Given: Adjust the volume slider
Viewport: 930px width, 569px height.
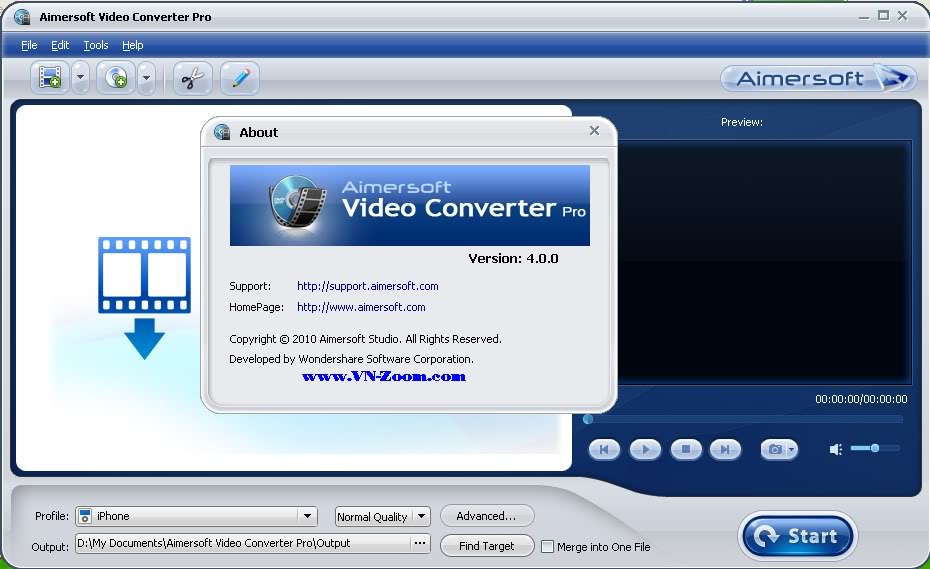Looking at the screenshot, I should [x=875, y=448].
